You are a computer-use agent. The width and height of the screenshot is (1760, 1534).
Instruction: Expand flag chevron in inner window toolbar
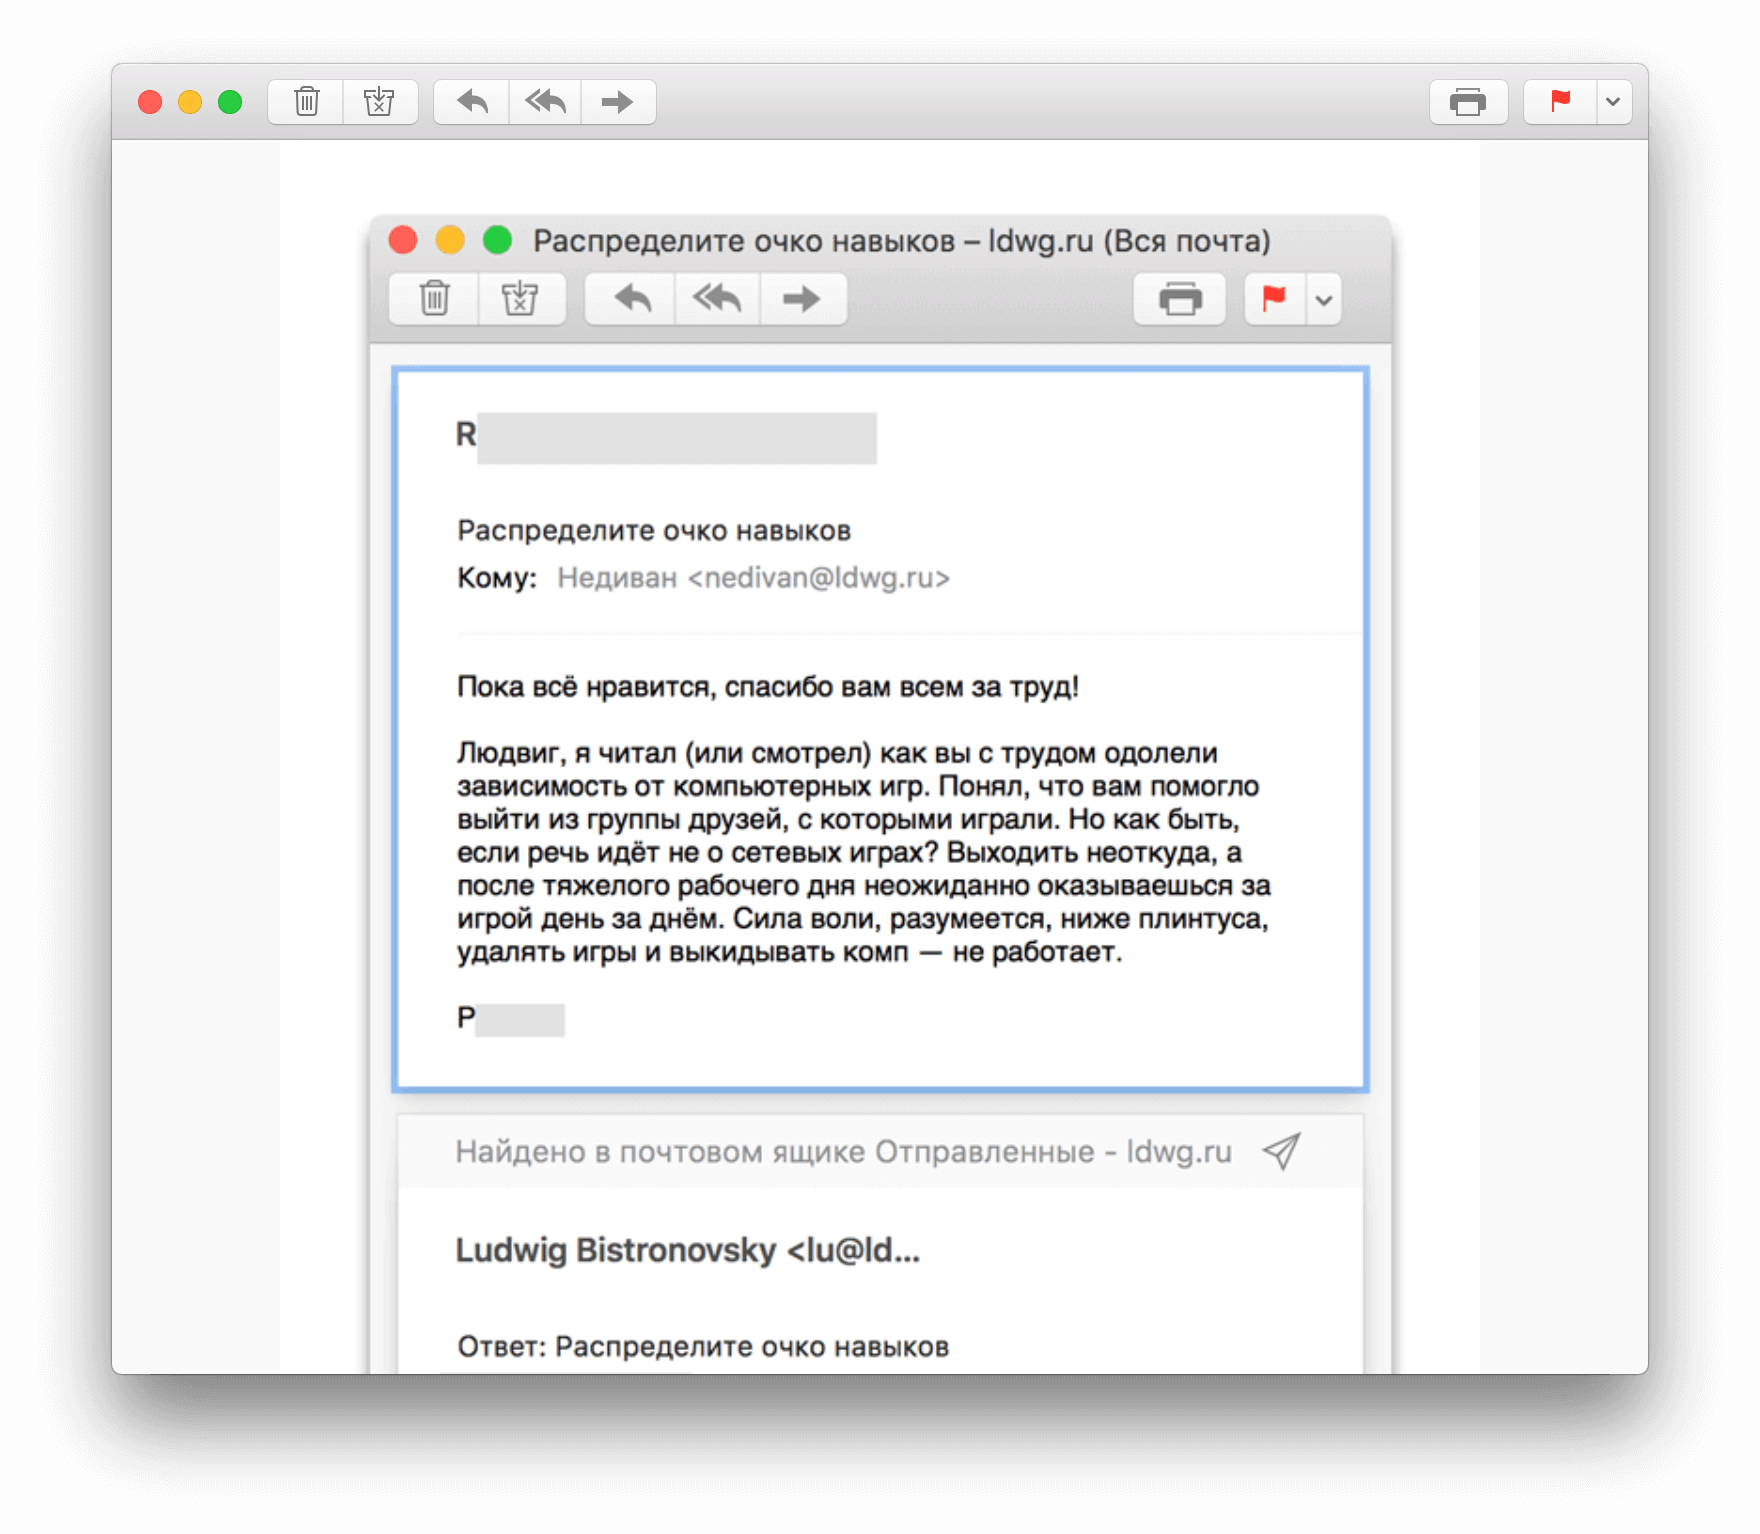click(x=1324, y=299)
